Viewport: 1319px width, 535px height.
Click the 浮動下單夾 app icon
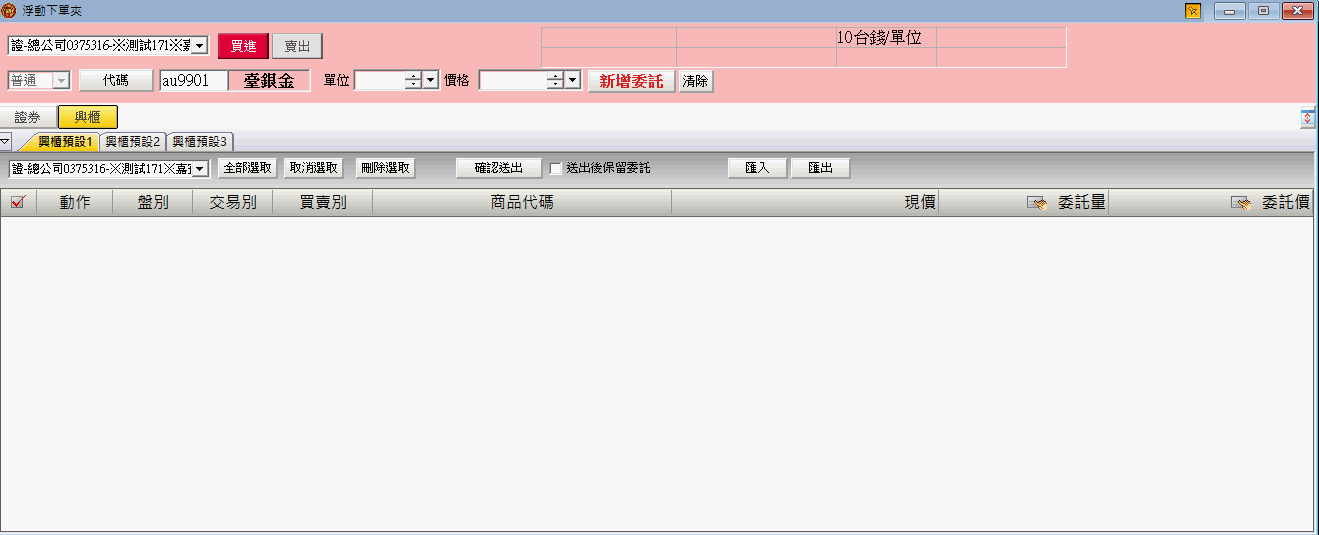click(x=9, y=11)
